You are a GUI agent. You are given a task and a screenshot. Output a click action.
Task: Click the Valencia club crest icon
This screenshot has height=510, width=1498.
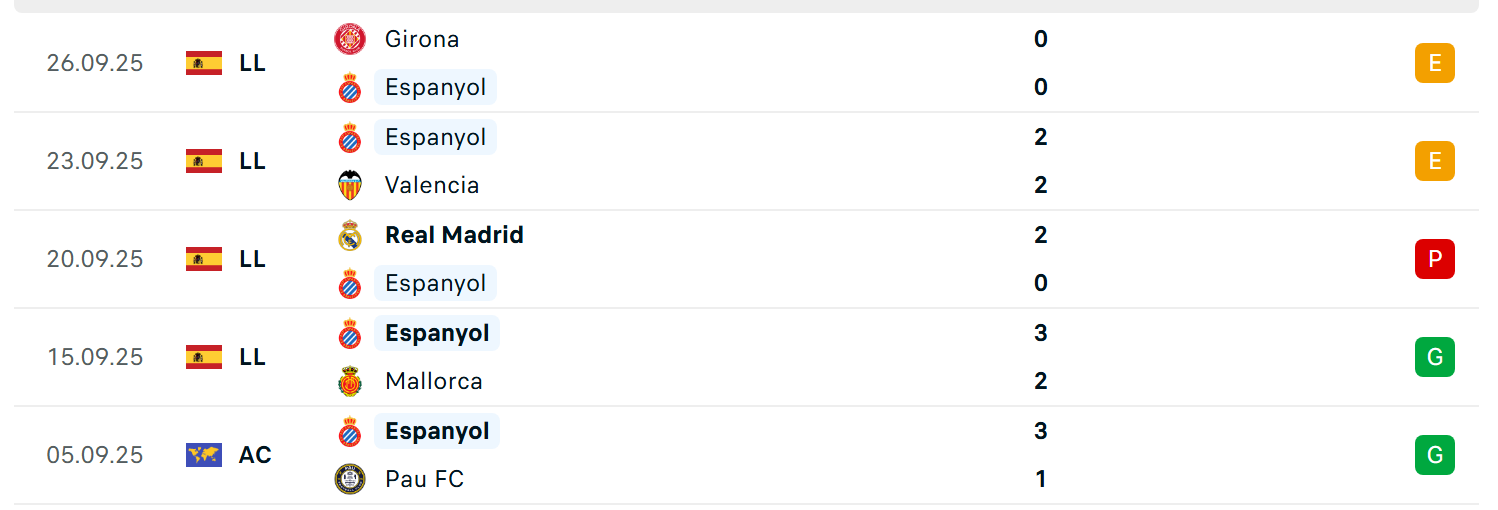(350, 185)
